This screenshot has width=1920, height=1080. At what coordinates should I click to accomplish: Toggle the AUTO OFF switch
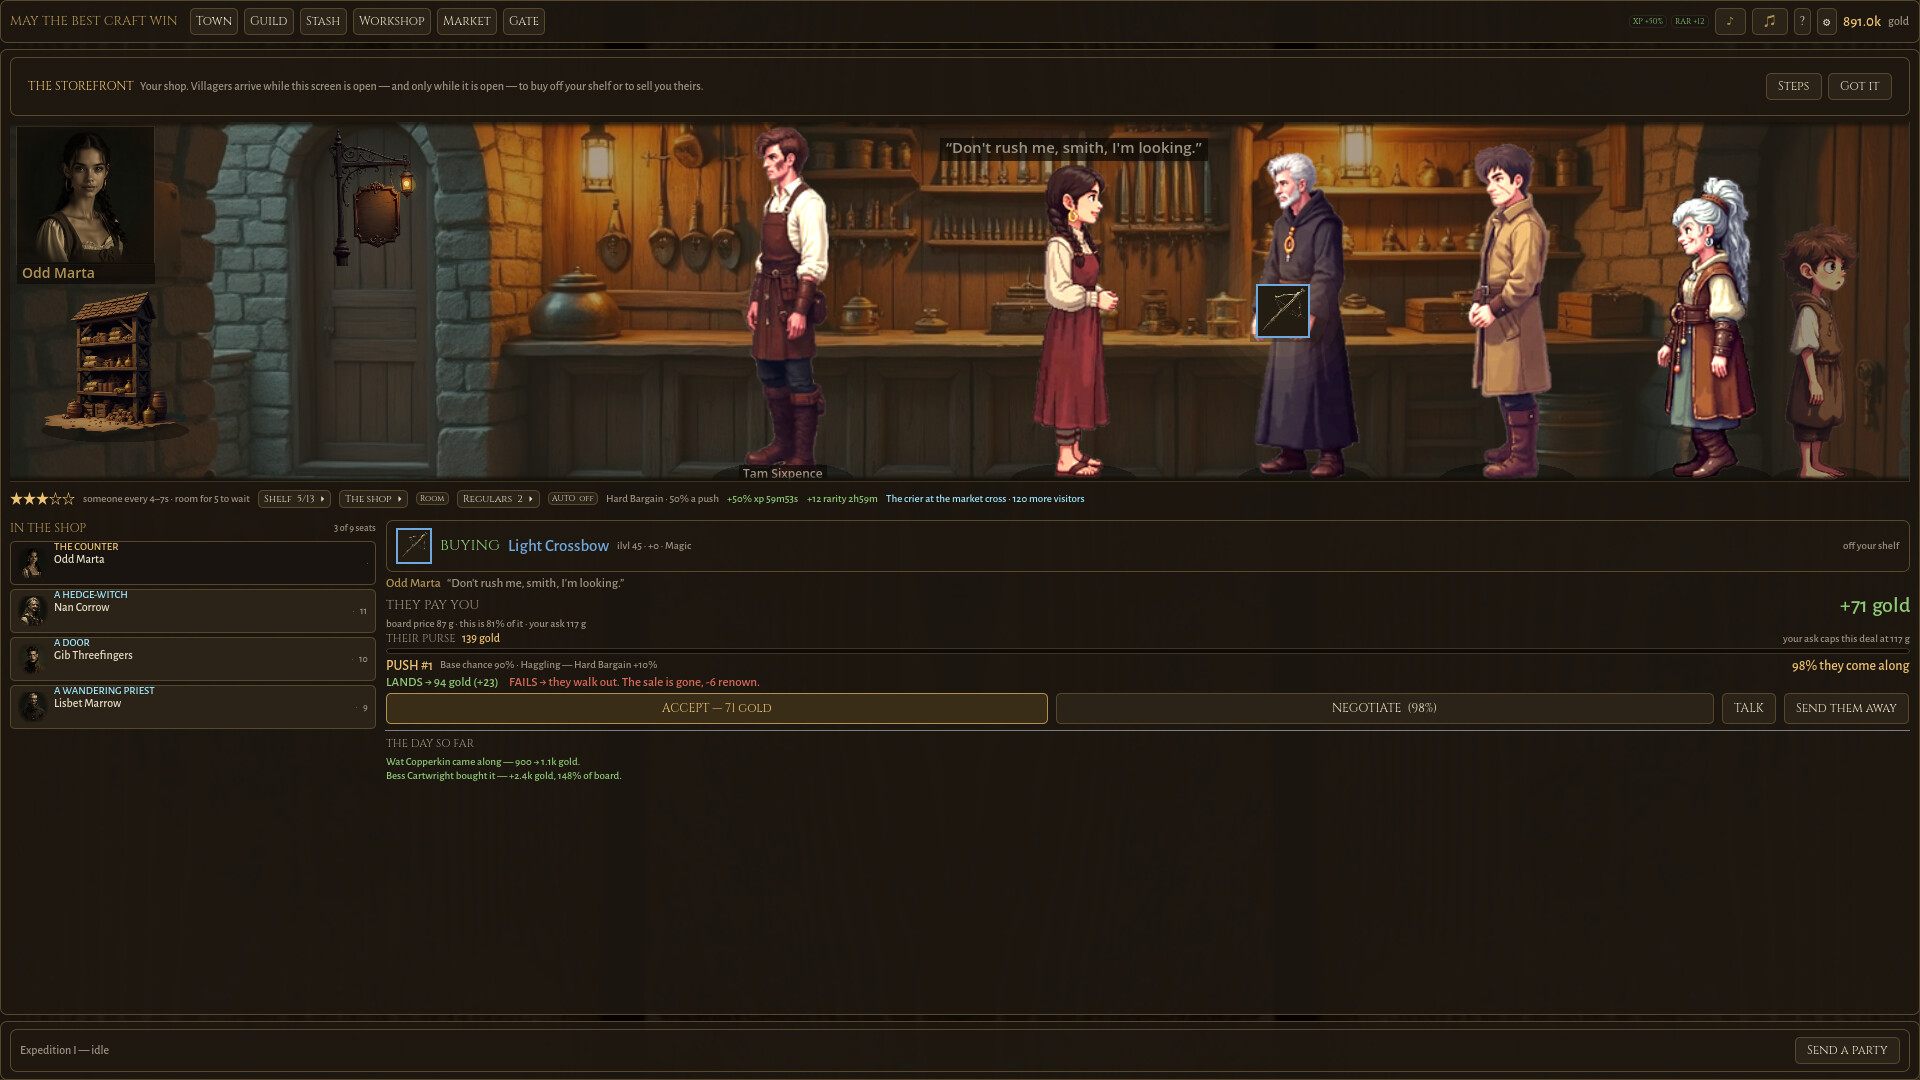(x=573, y=499)
